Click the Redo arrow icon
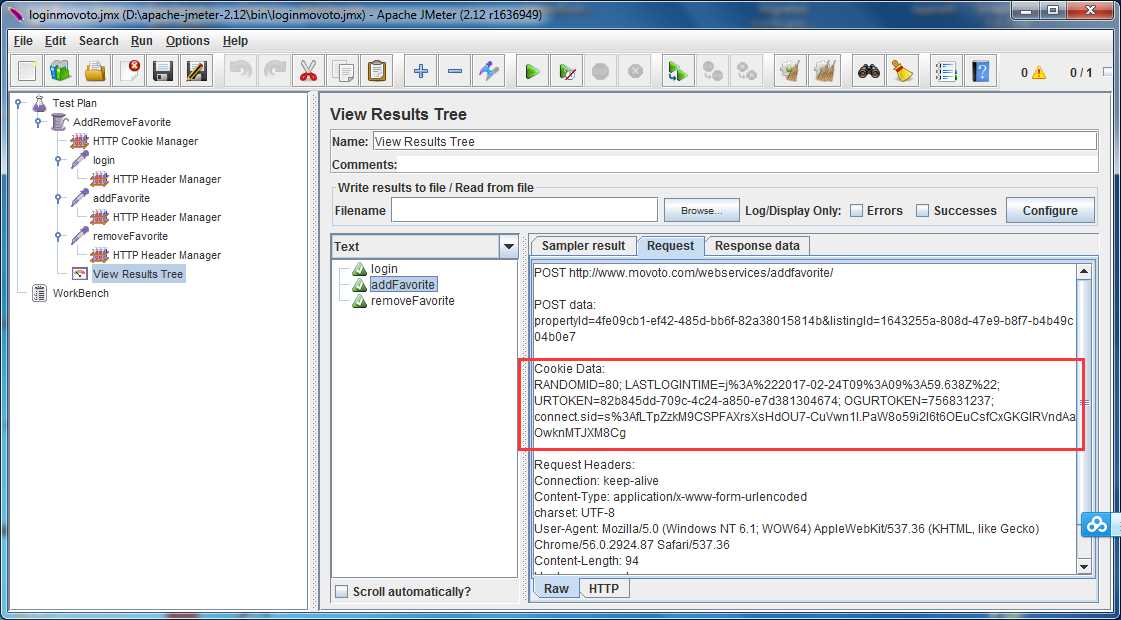The height and width of the screenshot is (620, 1121). [275, 72]
